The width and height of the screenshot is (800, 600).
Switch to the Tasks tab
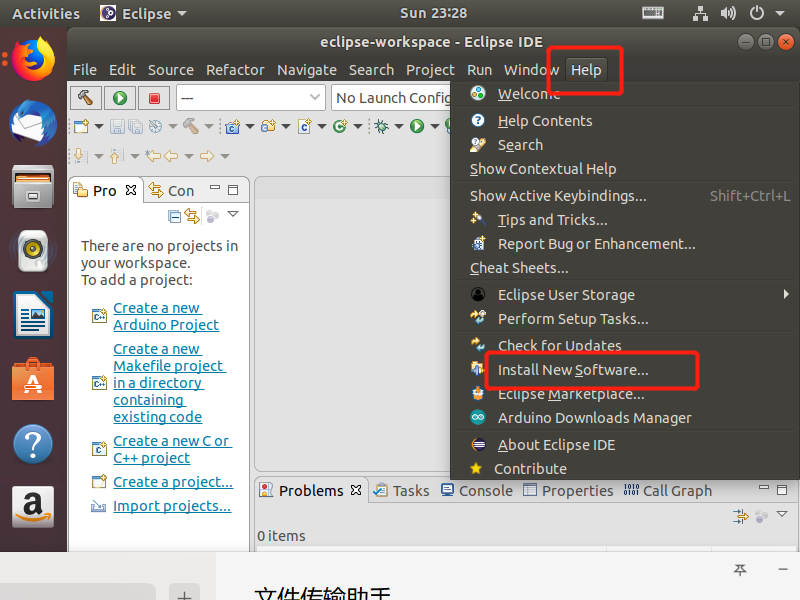click(x=402, y=491)
